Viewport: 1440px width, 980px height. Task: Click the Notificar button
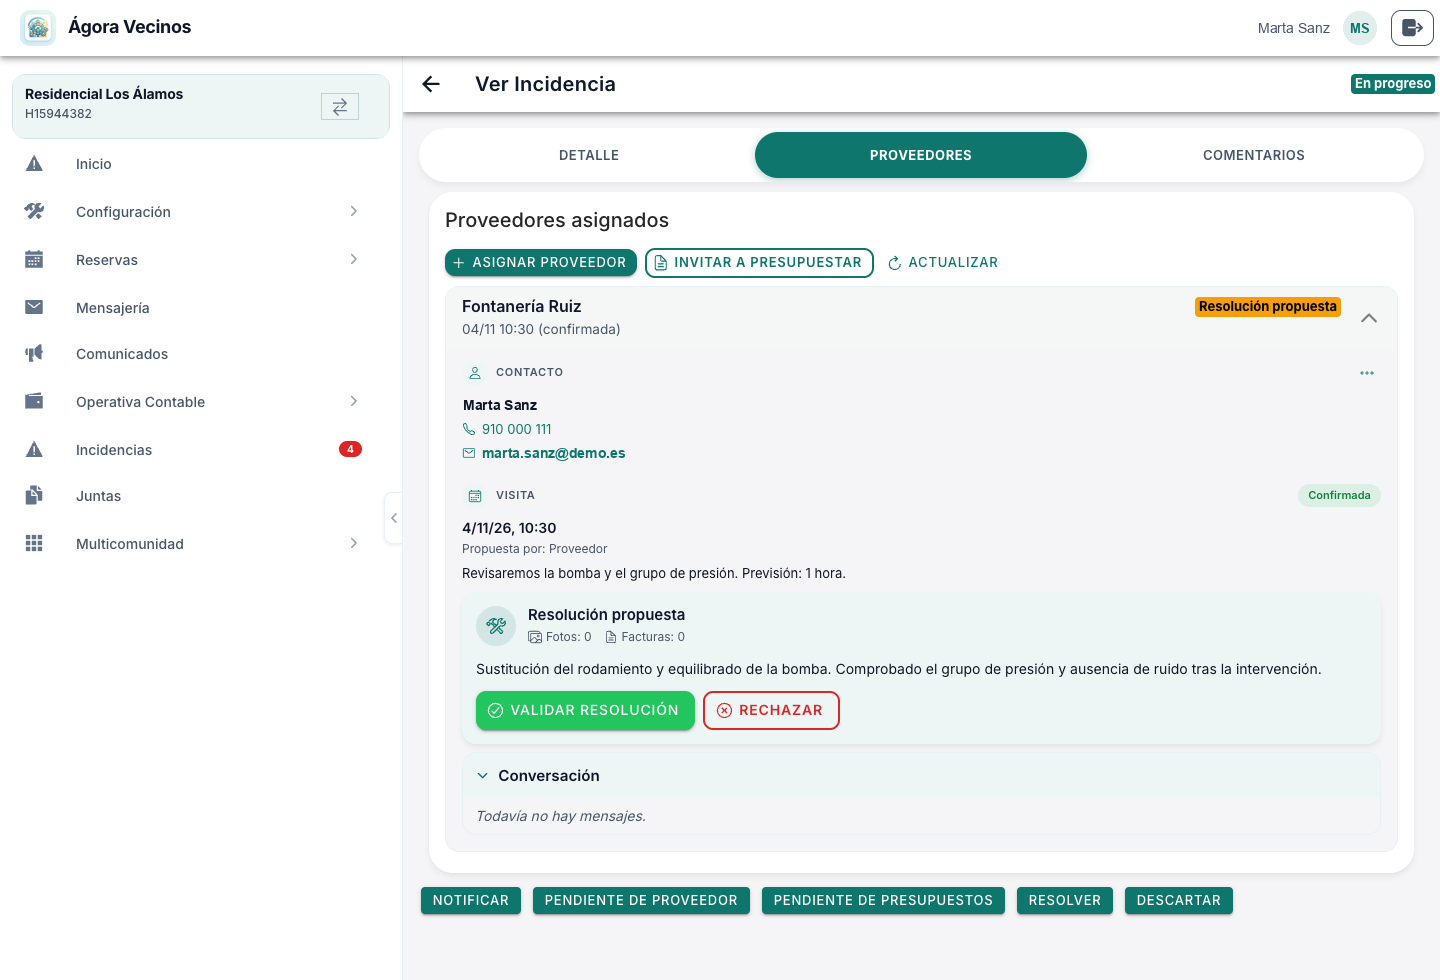pyautogui.click(x=471, y=900)
